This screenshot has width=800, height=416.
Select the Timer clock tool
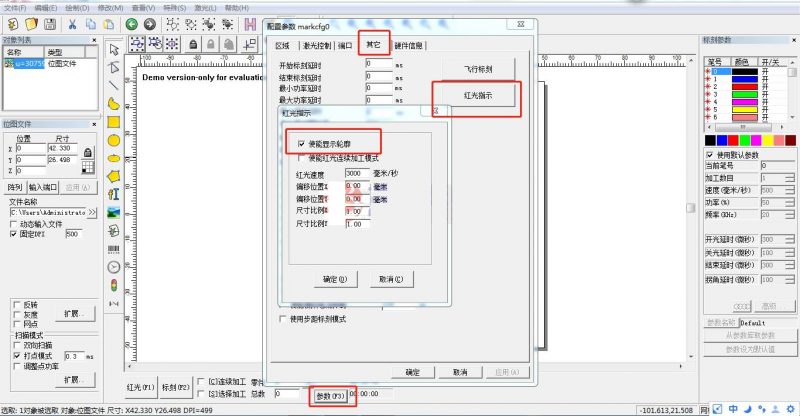coord(114,267)
